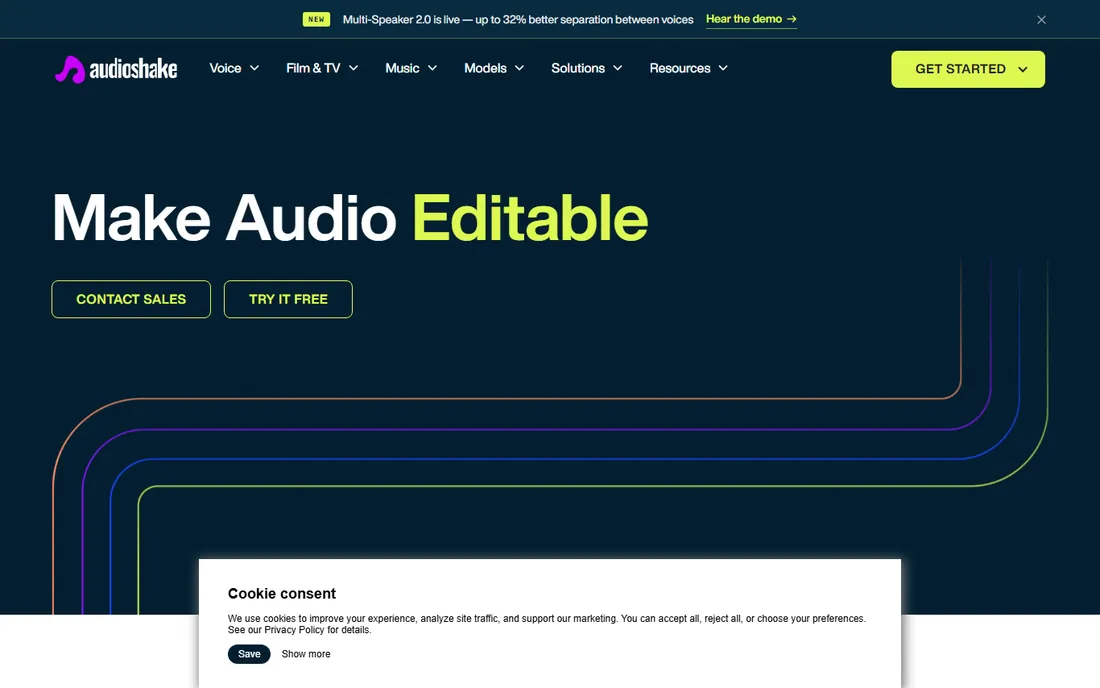Click the AudioShake logo
Image resolution: width=1100 pixels, height=688 pixels.
116,69
